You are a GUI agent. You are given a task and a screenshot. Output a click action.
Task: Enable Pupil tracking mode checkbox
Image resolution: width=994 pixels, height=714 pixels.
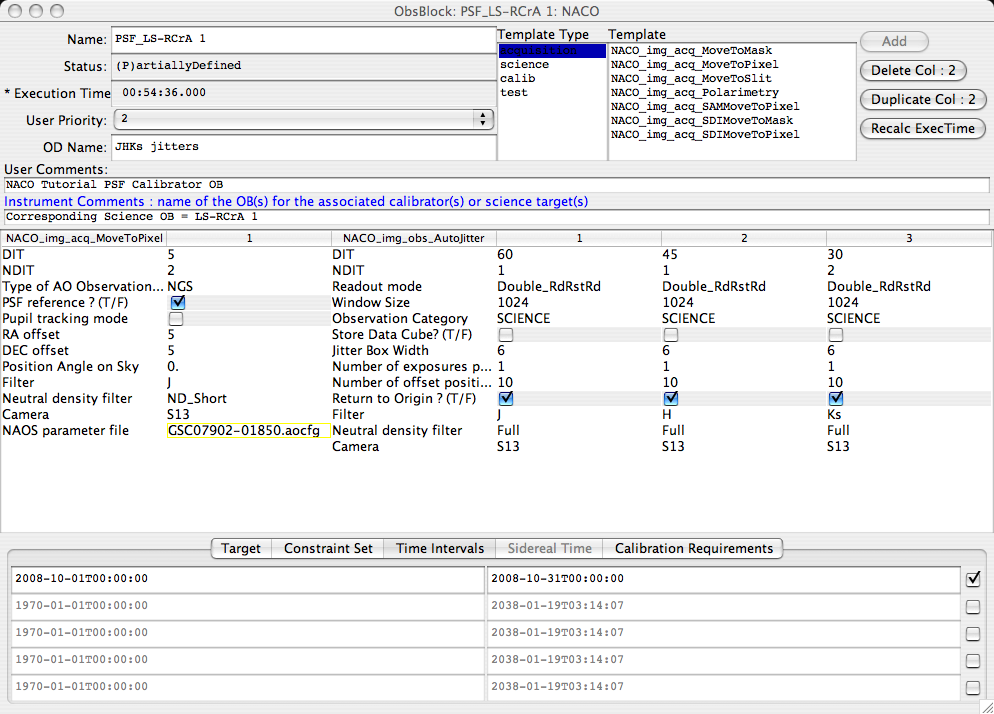click(x=176, y=318)
